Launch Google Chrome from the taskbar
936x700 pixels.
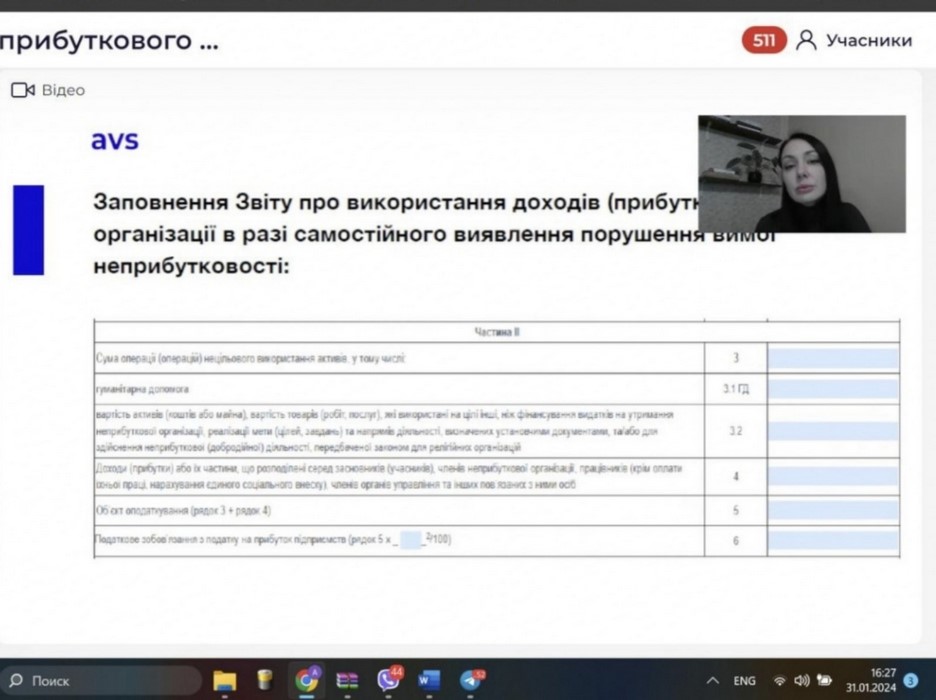(307, 681)
